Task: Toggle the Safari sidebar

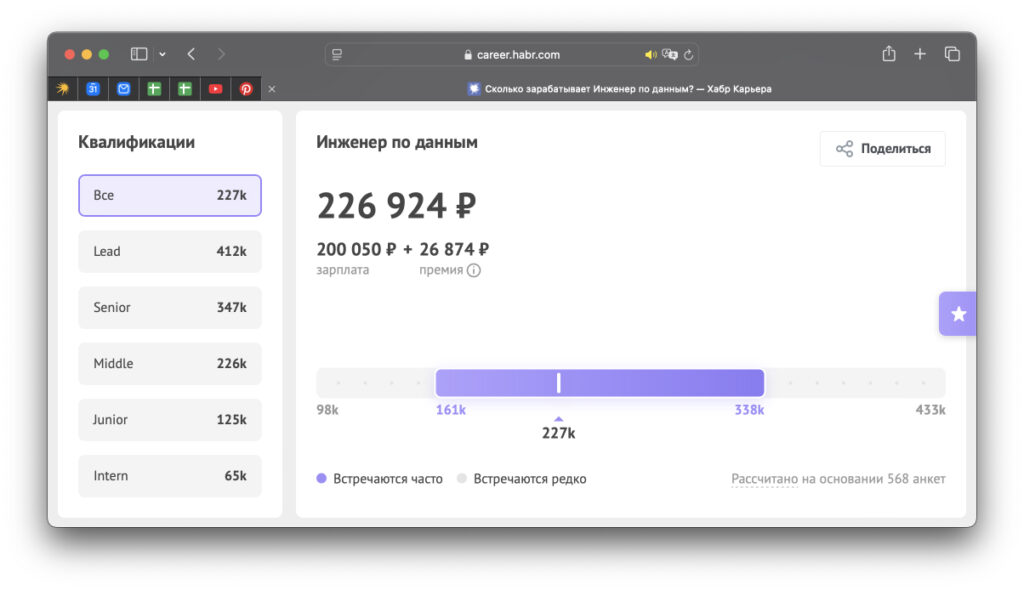Action: point(137,54)
